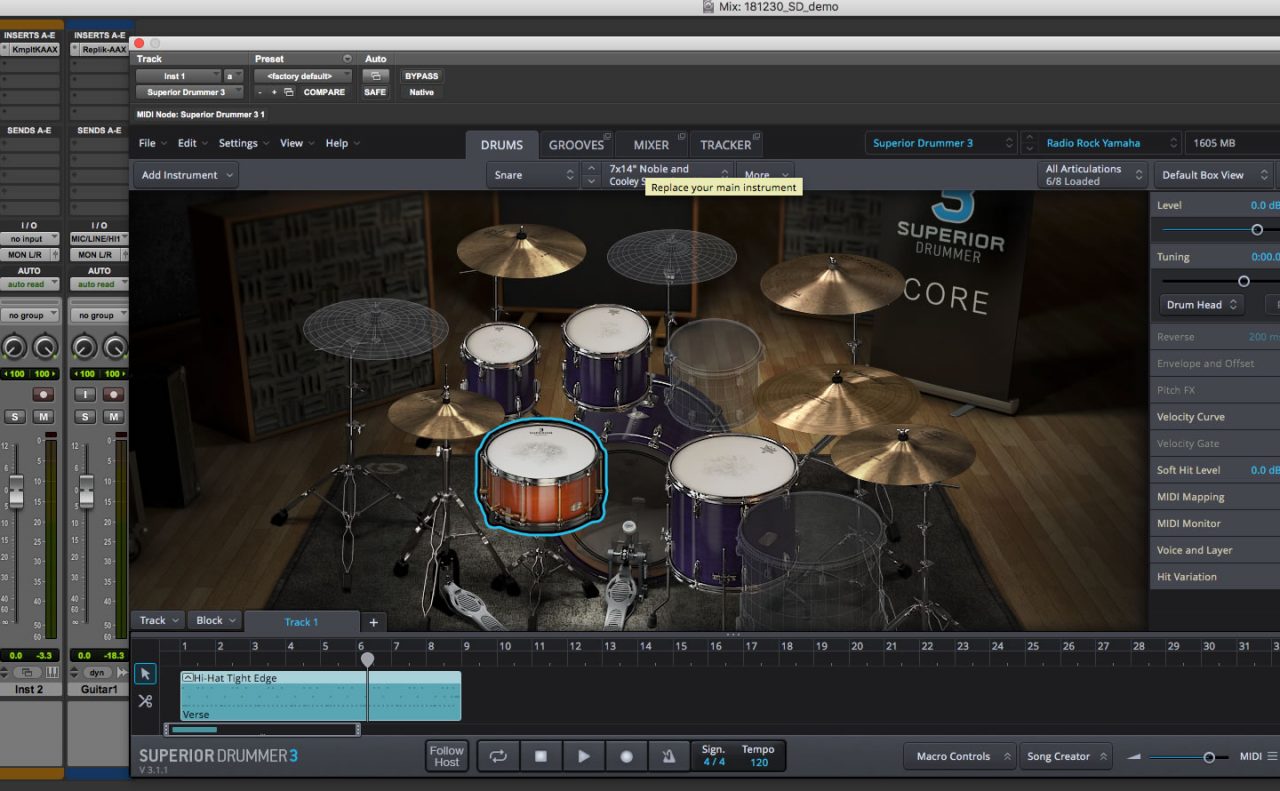Open the MIDI Mapping property

(x=1215, y=497)
